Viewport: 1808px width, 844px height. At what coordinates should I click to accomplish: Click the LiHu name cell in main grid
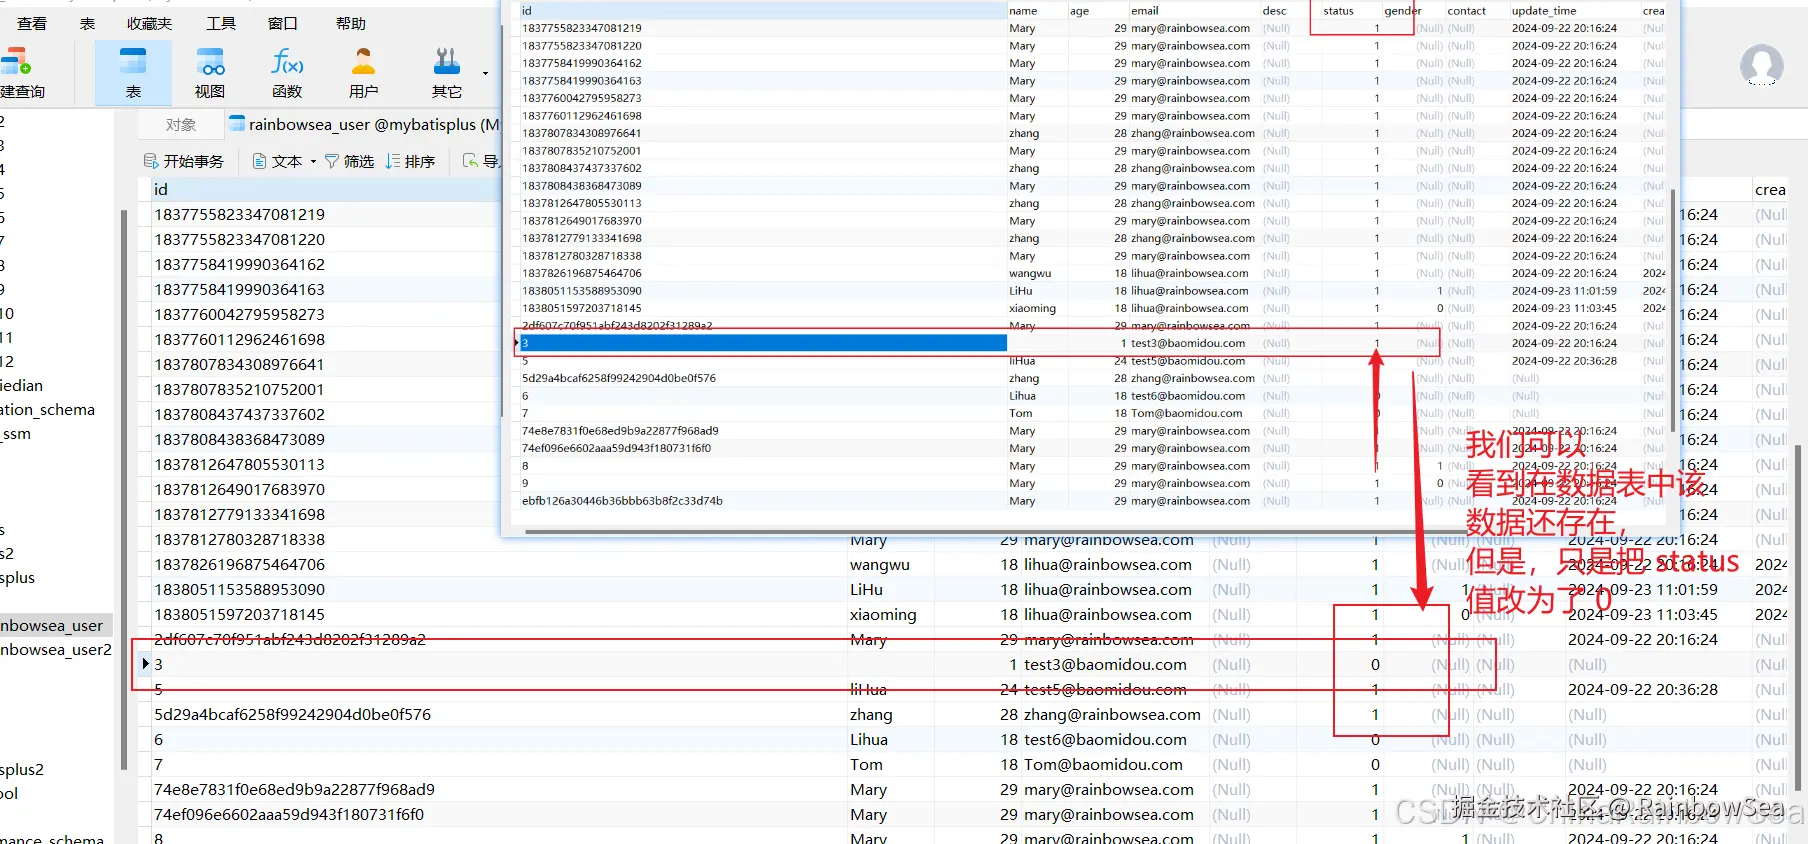(x=866, y=589)
